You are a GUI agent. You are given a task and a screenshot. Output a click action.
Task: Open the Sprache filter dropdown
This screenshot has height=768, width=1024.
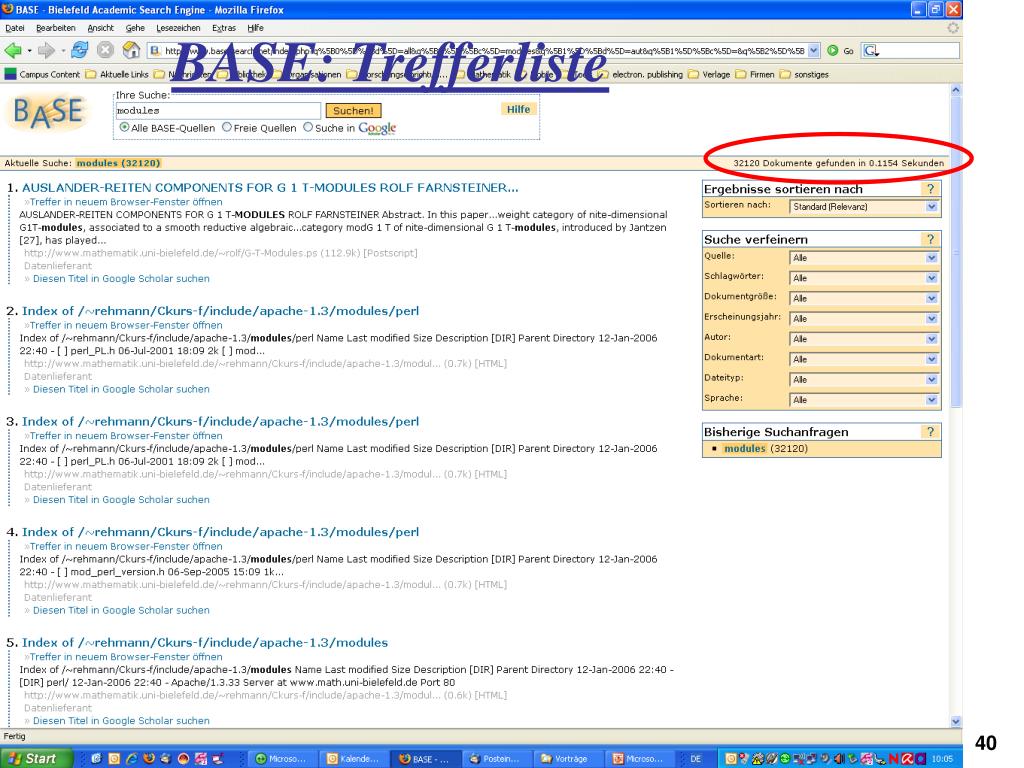click(x=864, y=400)
